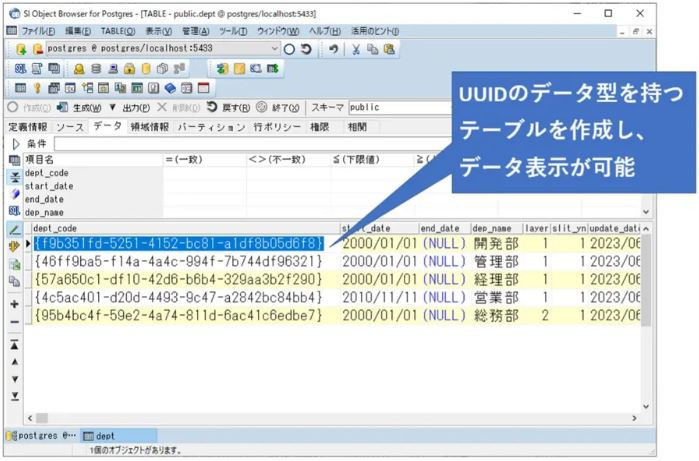Select row with UUID starting 57a650c1
The image size is (699, 461).
[x=178, y=280]
